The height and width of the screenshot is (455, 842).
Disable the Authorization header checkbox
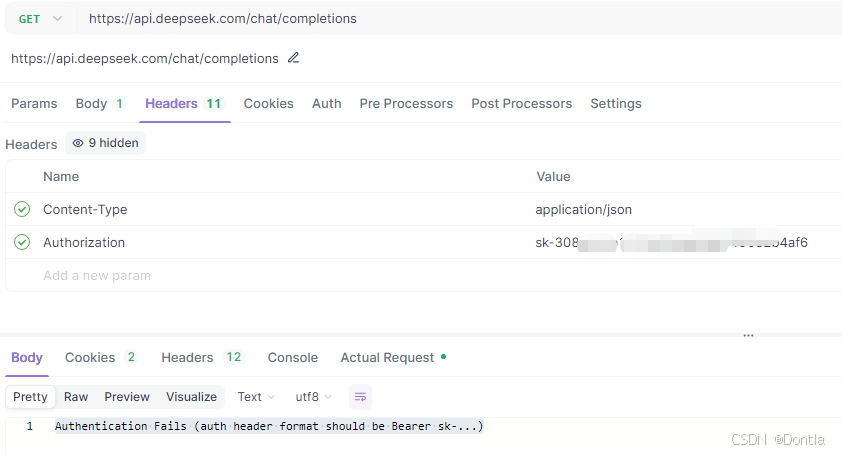[x=22, y=242]
